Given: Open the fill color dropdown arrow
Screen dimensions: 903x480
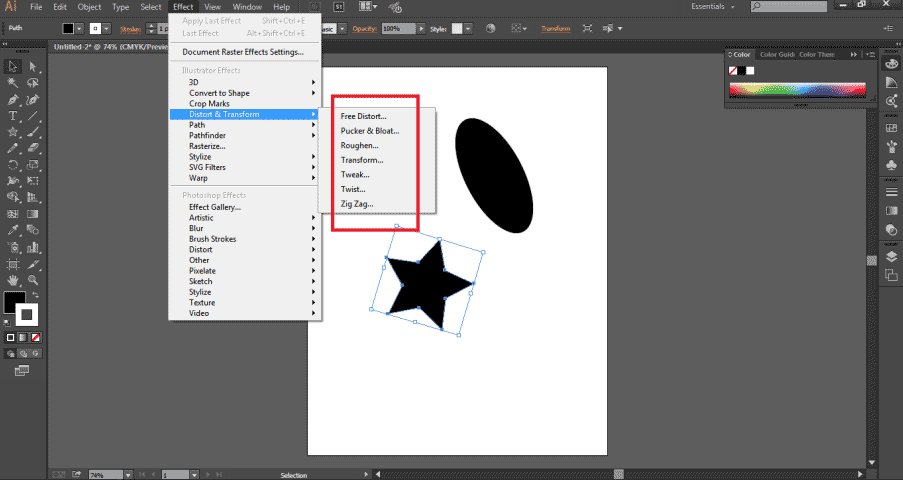Looking at the screenshot, I should tap(81, 29).
